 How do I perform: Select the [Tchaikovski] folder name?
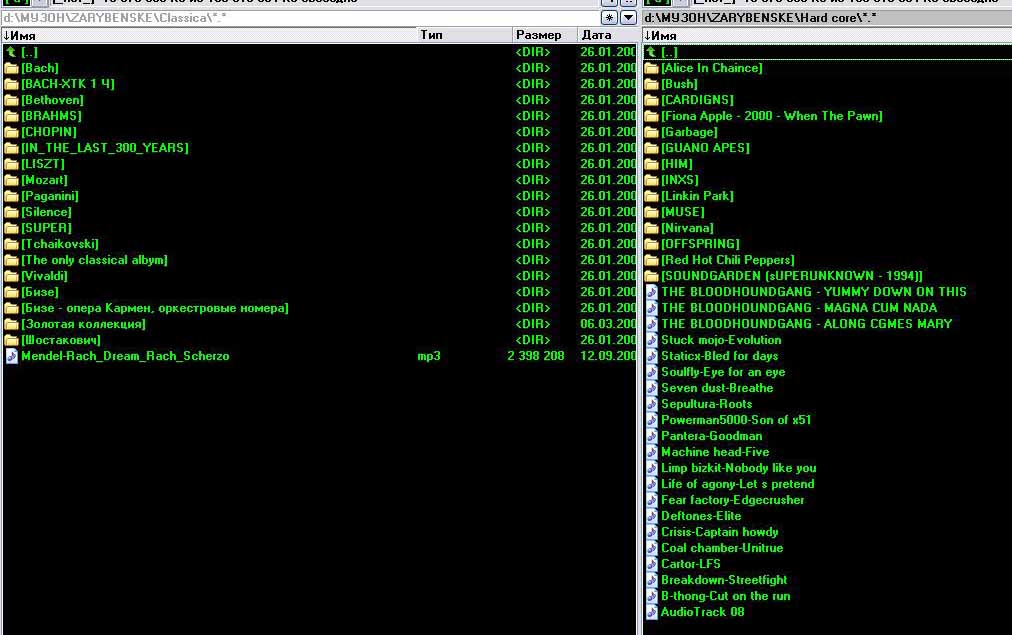pyautogui.click(x=60, y=244)
